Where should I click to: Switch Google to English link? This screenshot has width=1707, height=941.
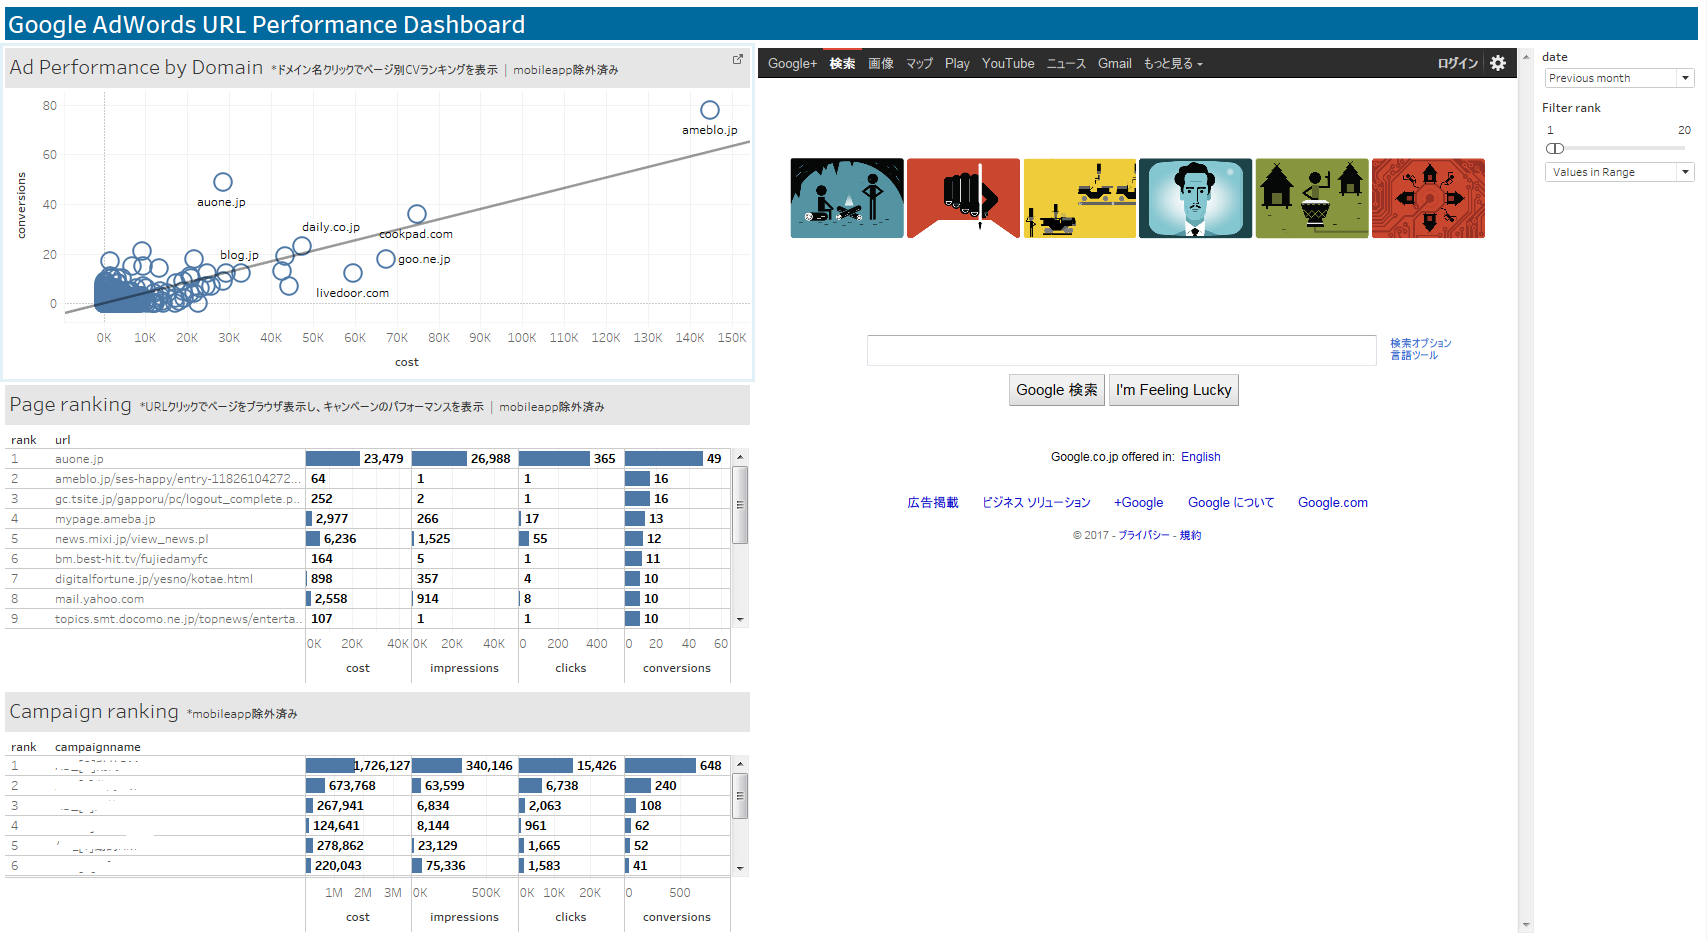click(x=1201, y=457)
